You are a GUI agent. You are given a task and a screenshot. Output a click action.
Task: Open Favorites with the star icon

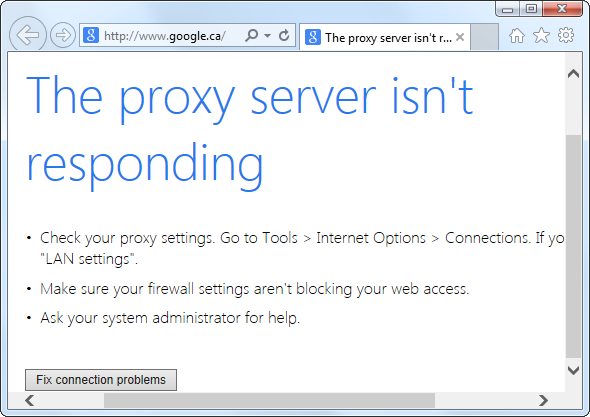point(541,35)
